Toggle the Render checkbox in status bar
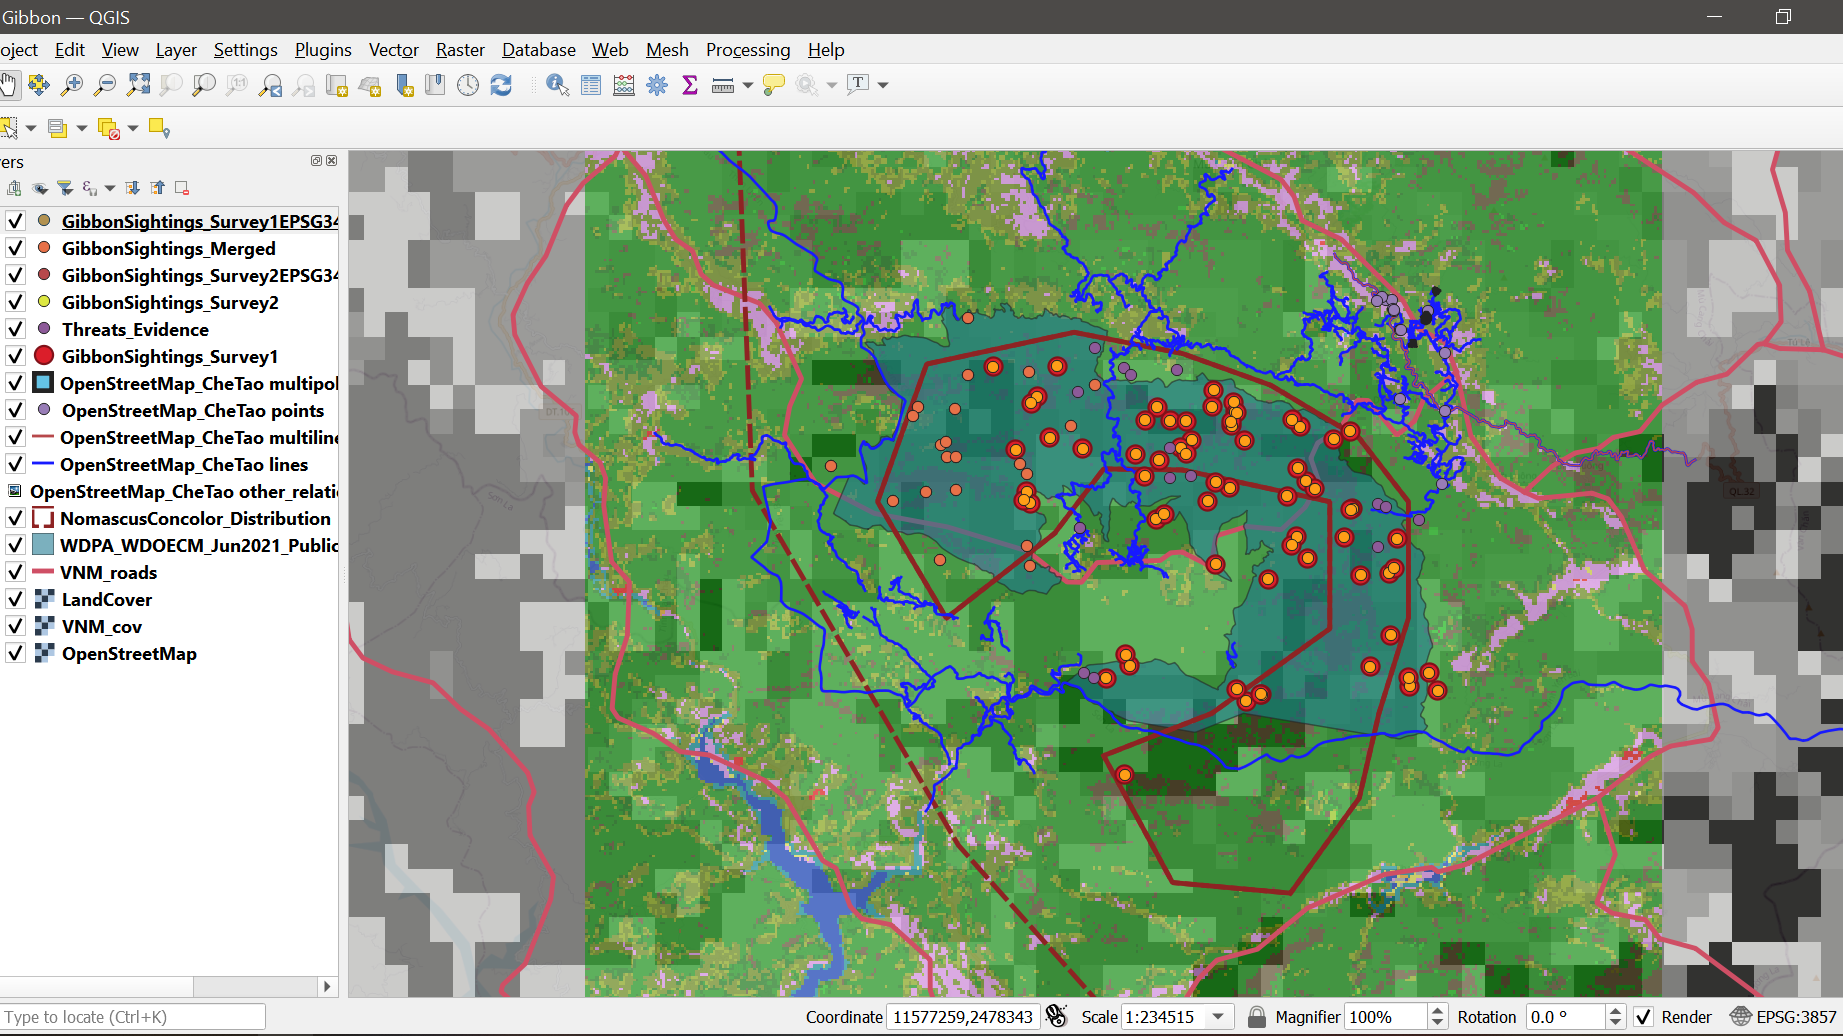 (x=1643, y=1017)
